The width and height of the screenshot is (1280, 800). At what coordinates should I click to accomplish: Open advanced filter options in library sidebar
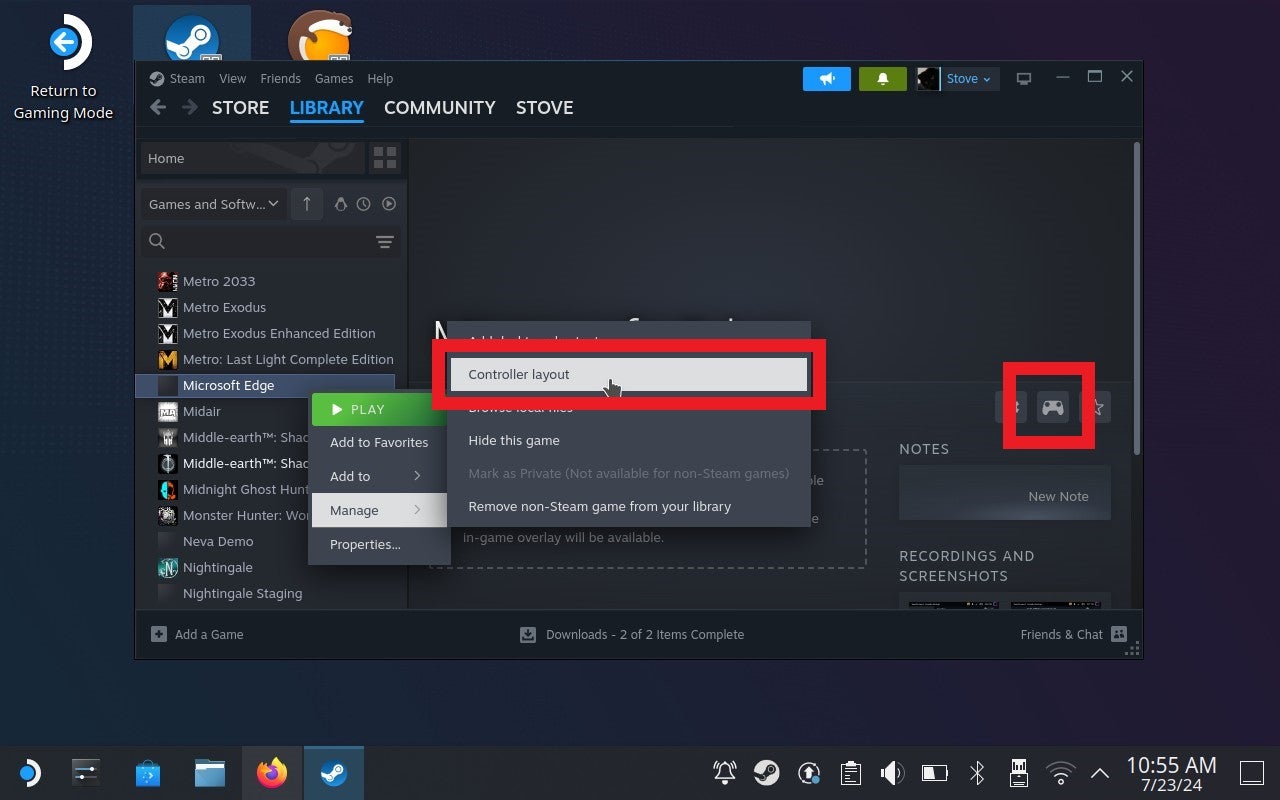tap(385, 241)
